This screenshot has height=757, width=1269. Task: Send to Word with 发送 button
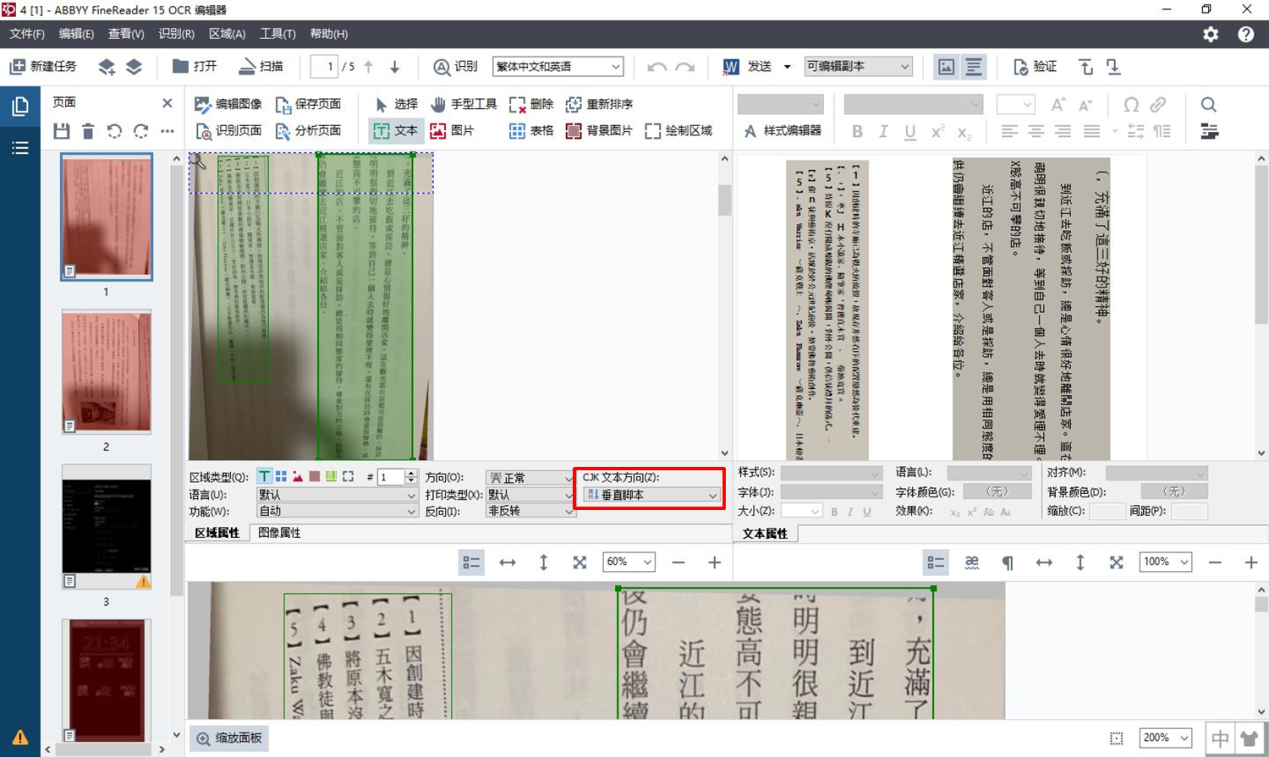pyautogui.click(x=748, y=66)
